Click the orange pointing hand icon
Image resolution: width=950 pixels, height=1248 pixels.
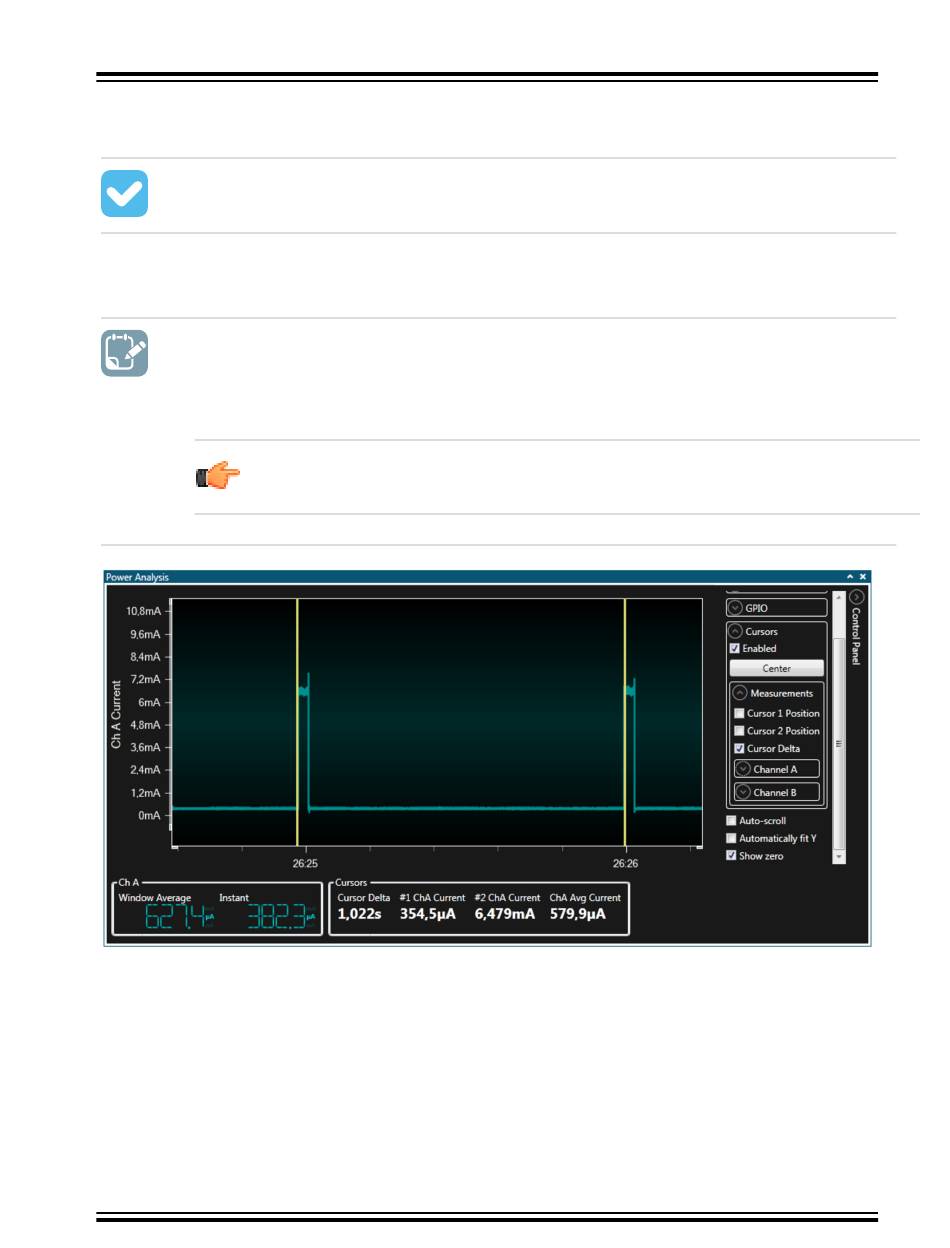point(217,476)
